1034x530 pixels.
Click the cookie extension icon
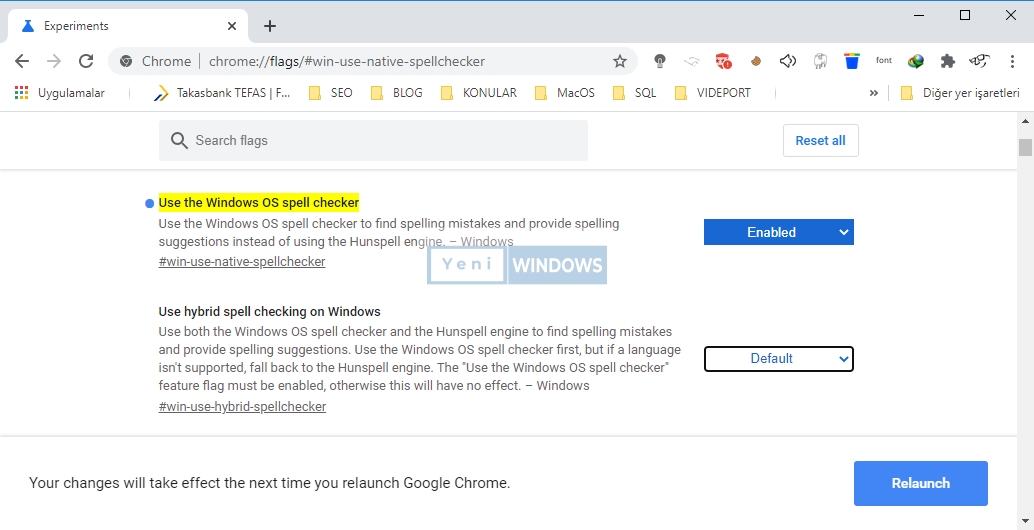[x=756, y=61]
